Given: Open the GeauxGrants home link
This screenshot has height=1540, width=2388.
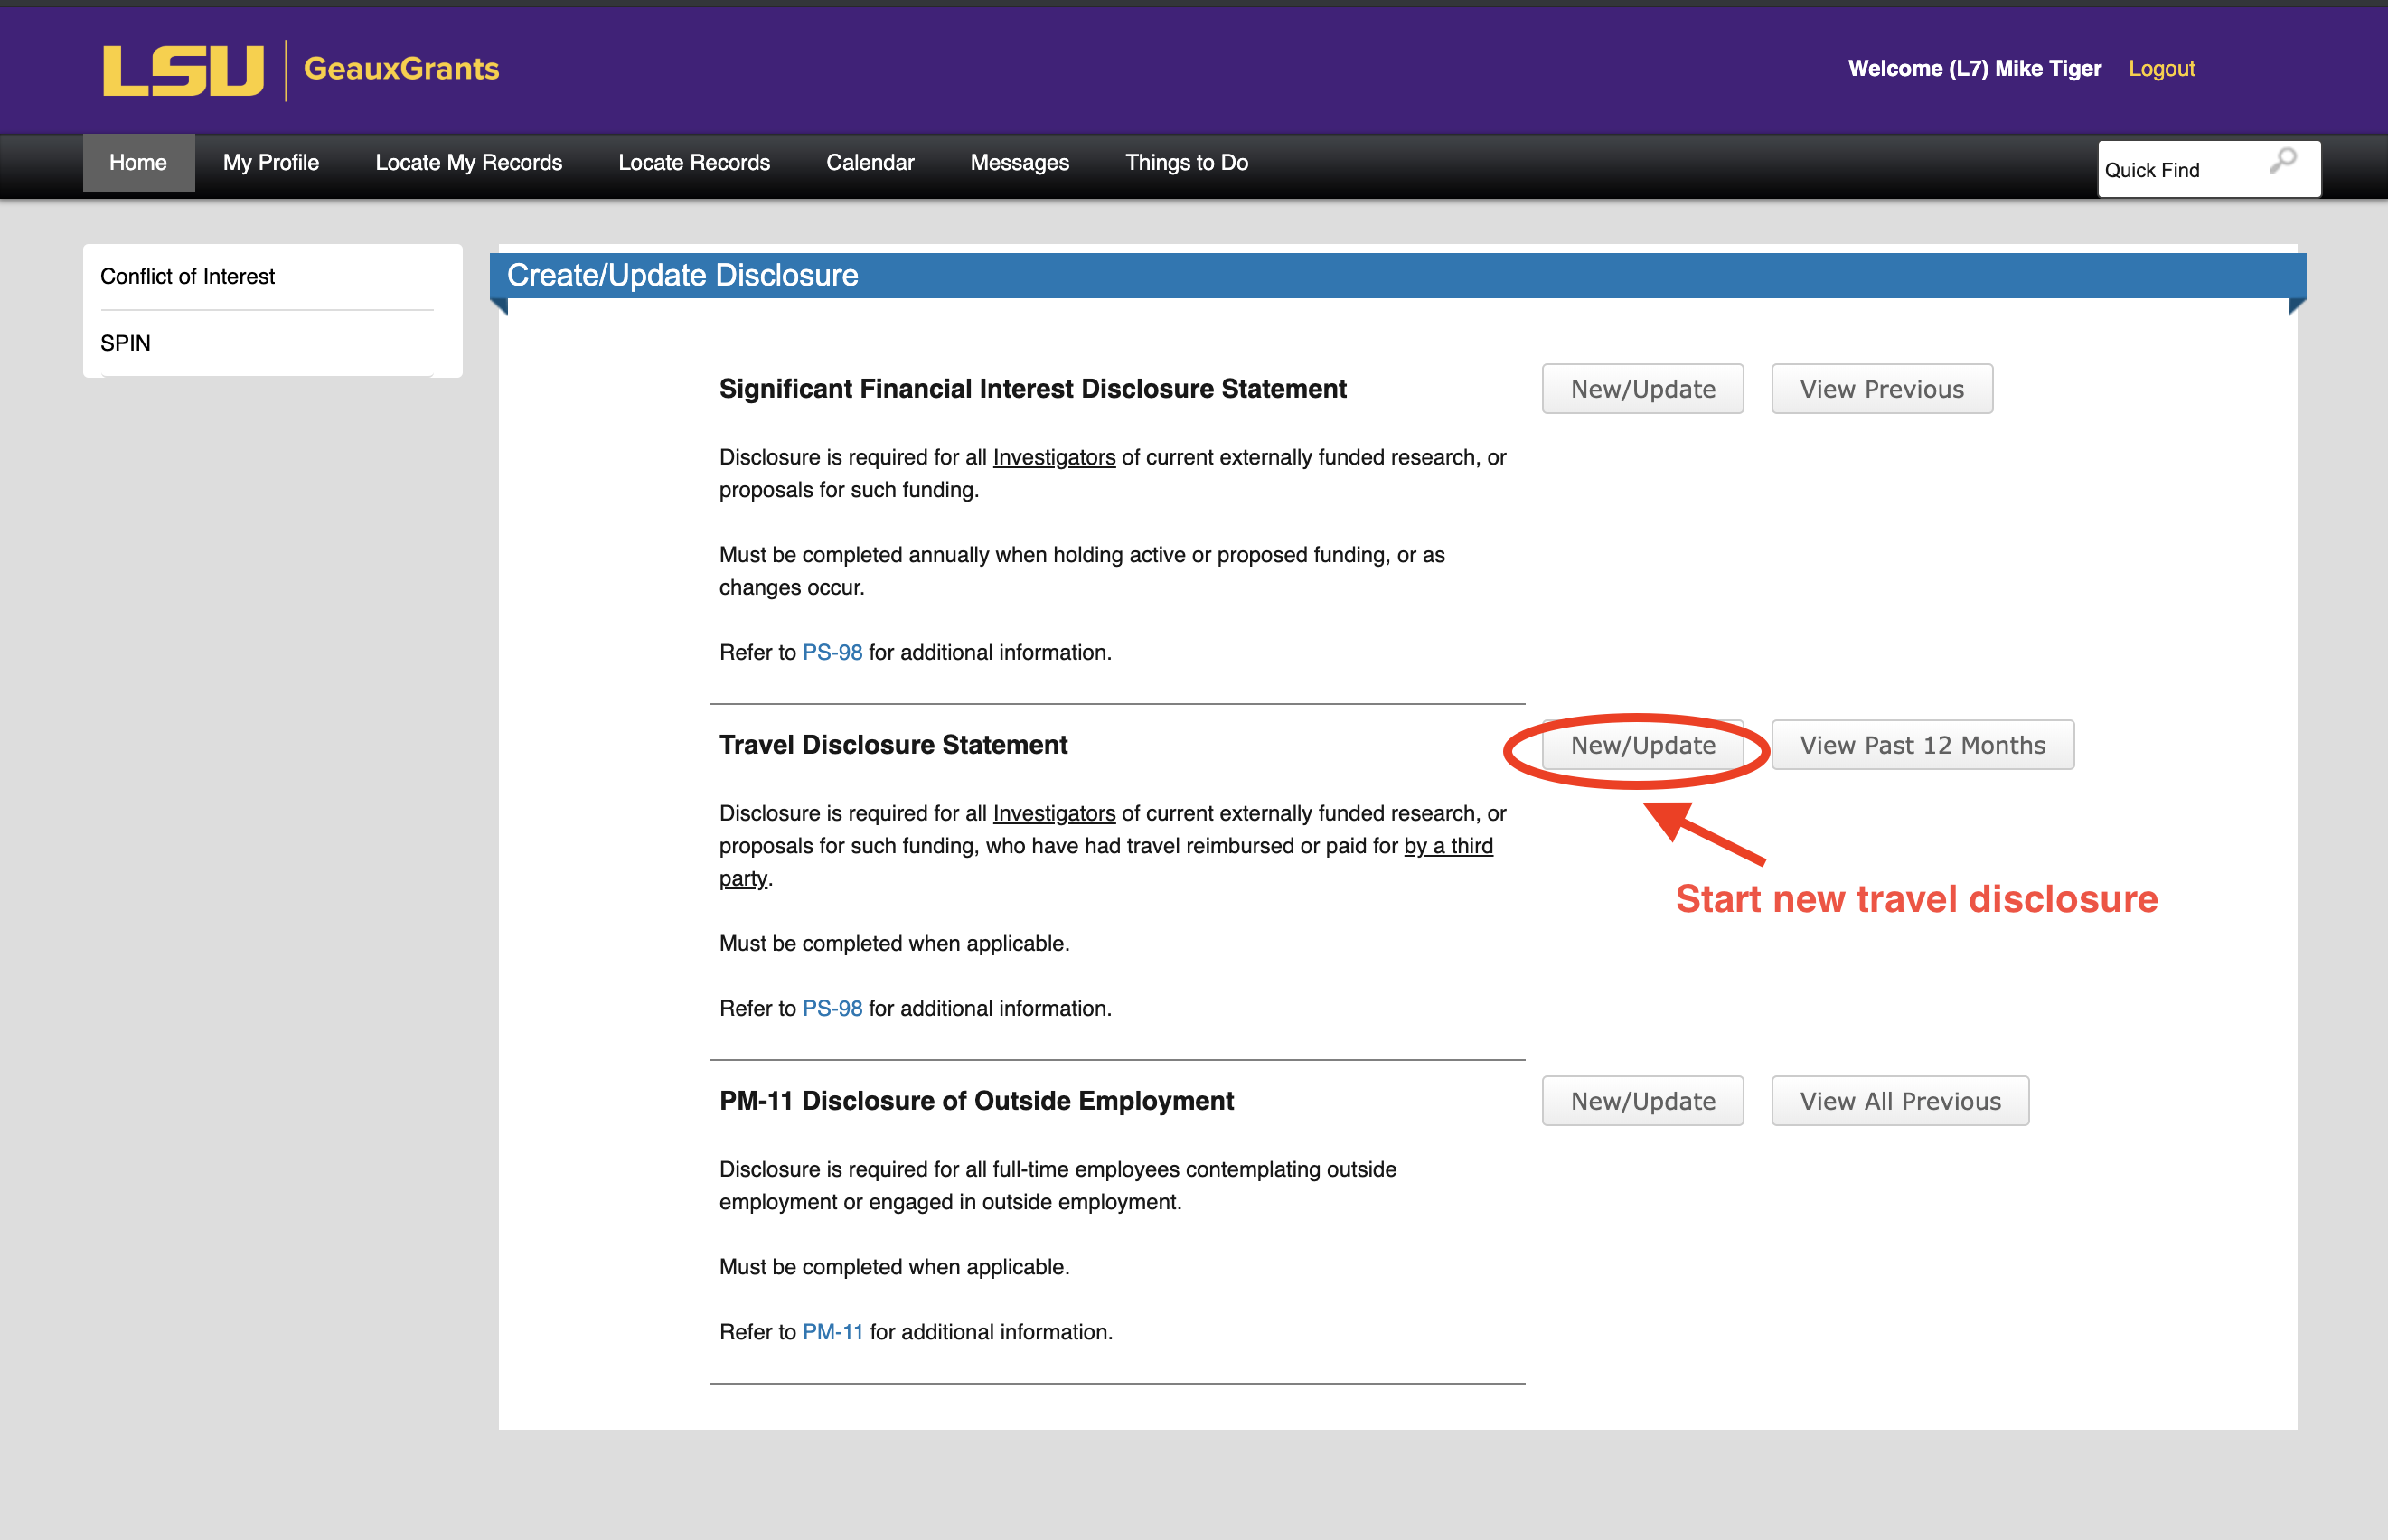Looking at the screenshot, I should [x=401, y=69].
